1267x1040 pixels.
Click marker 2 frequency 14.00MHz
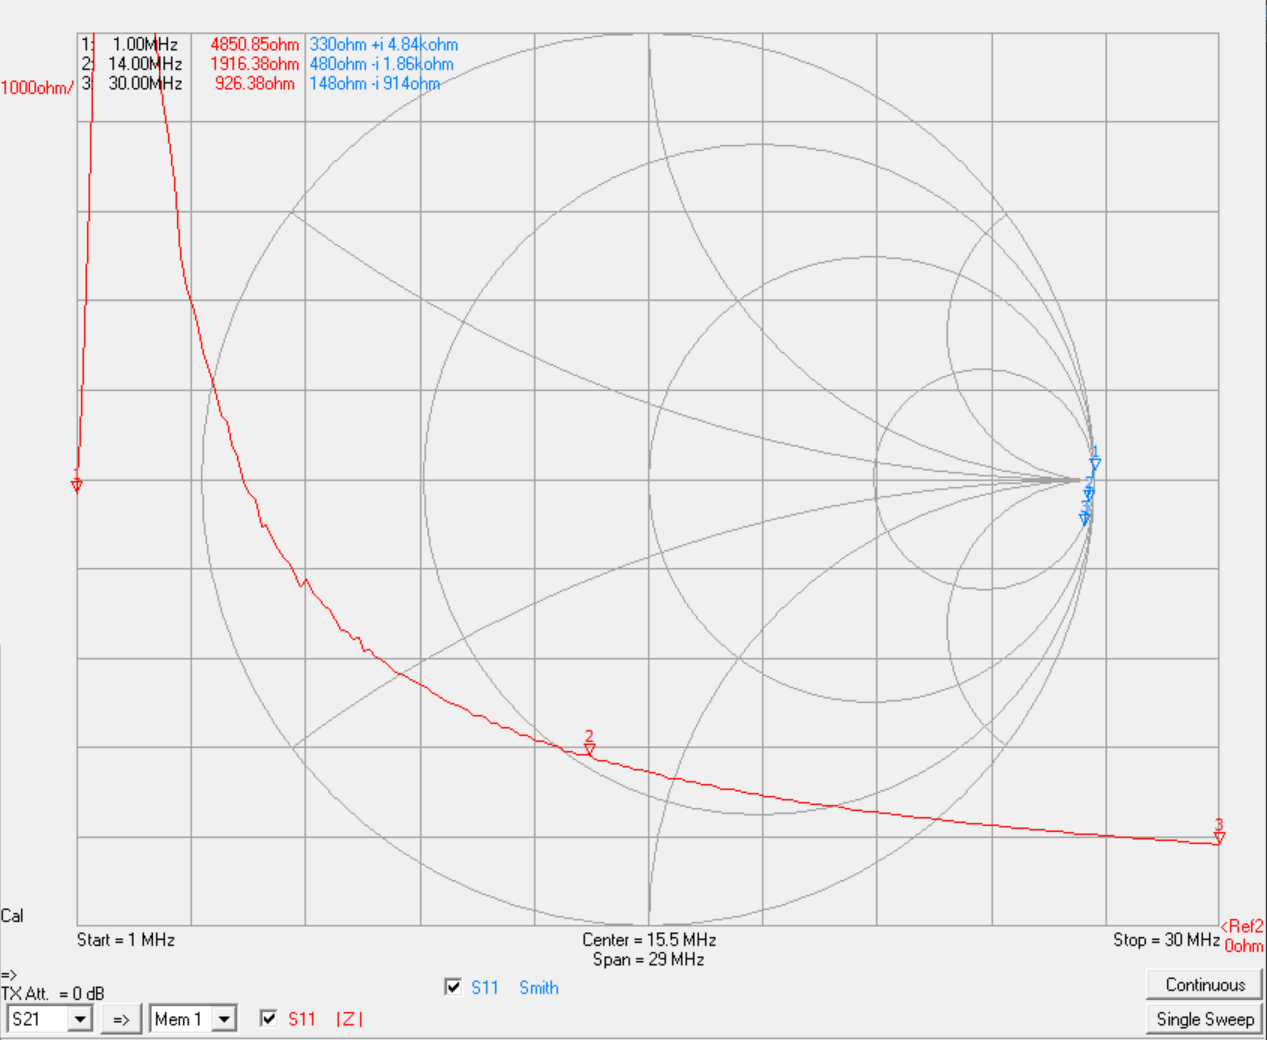(145, 64)
